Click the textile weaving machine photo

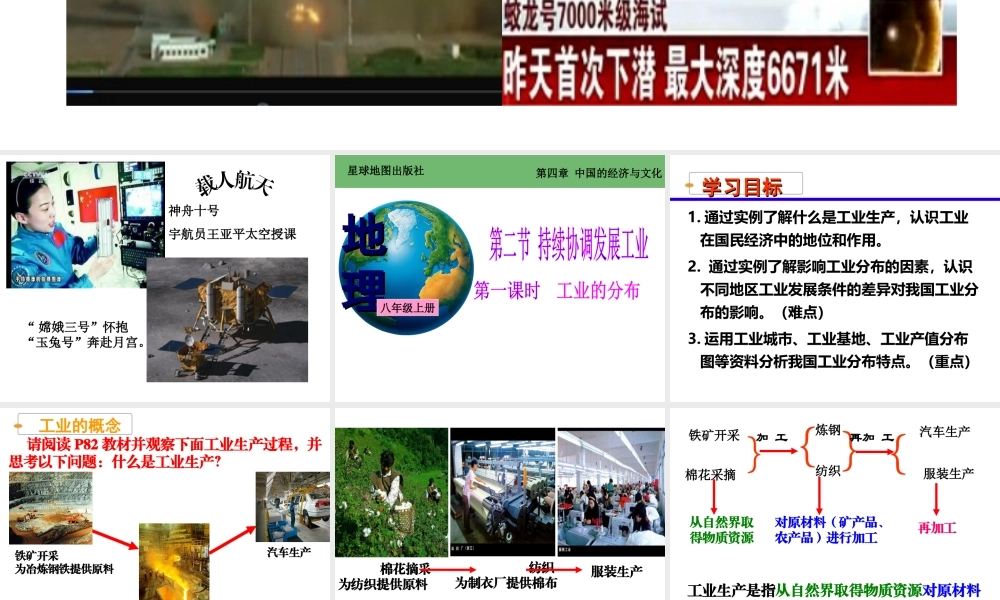(x=503, y=492)
